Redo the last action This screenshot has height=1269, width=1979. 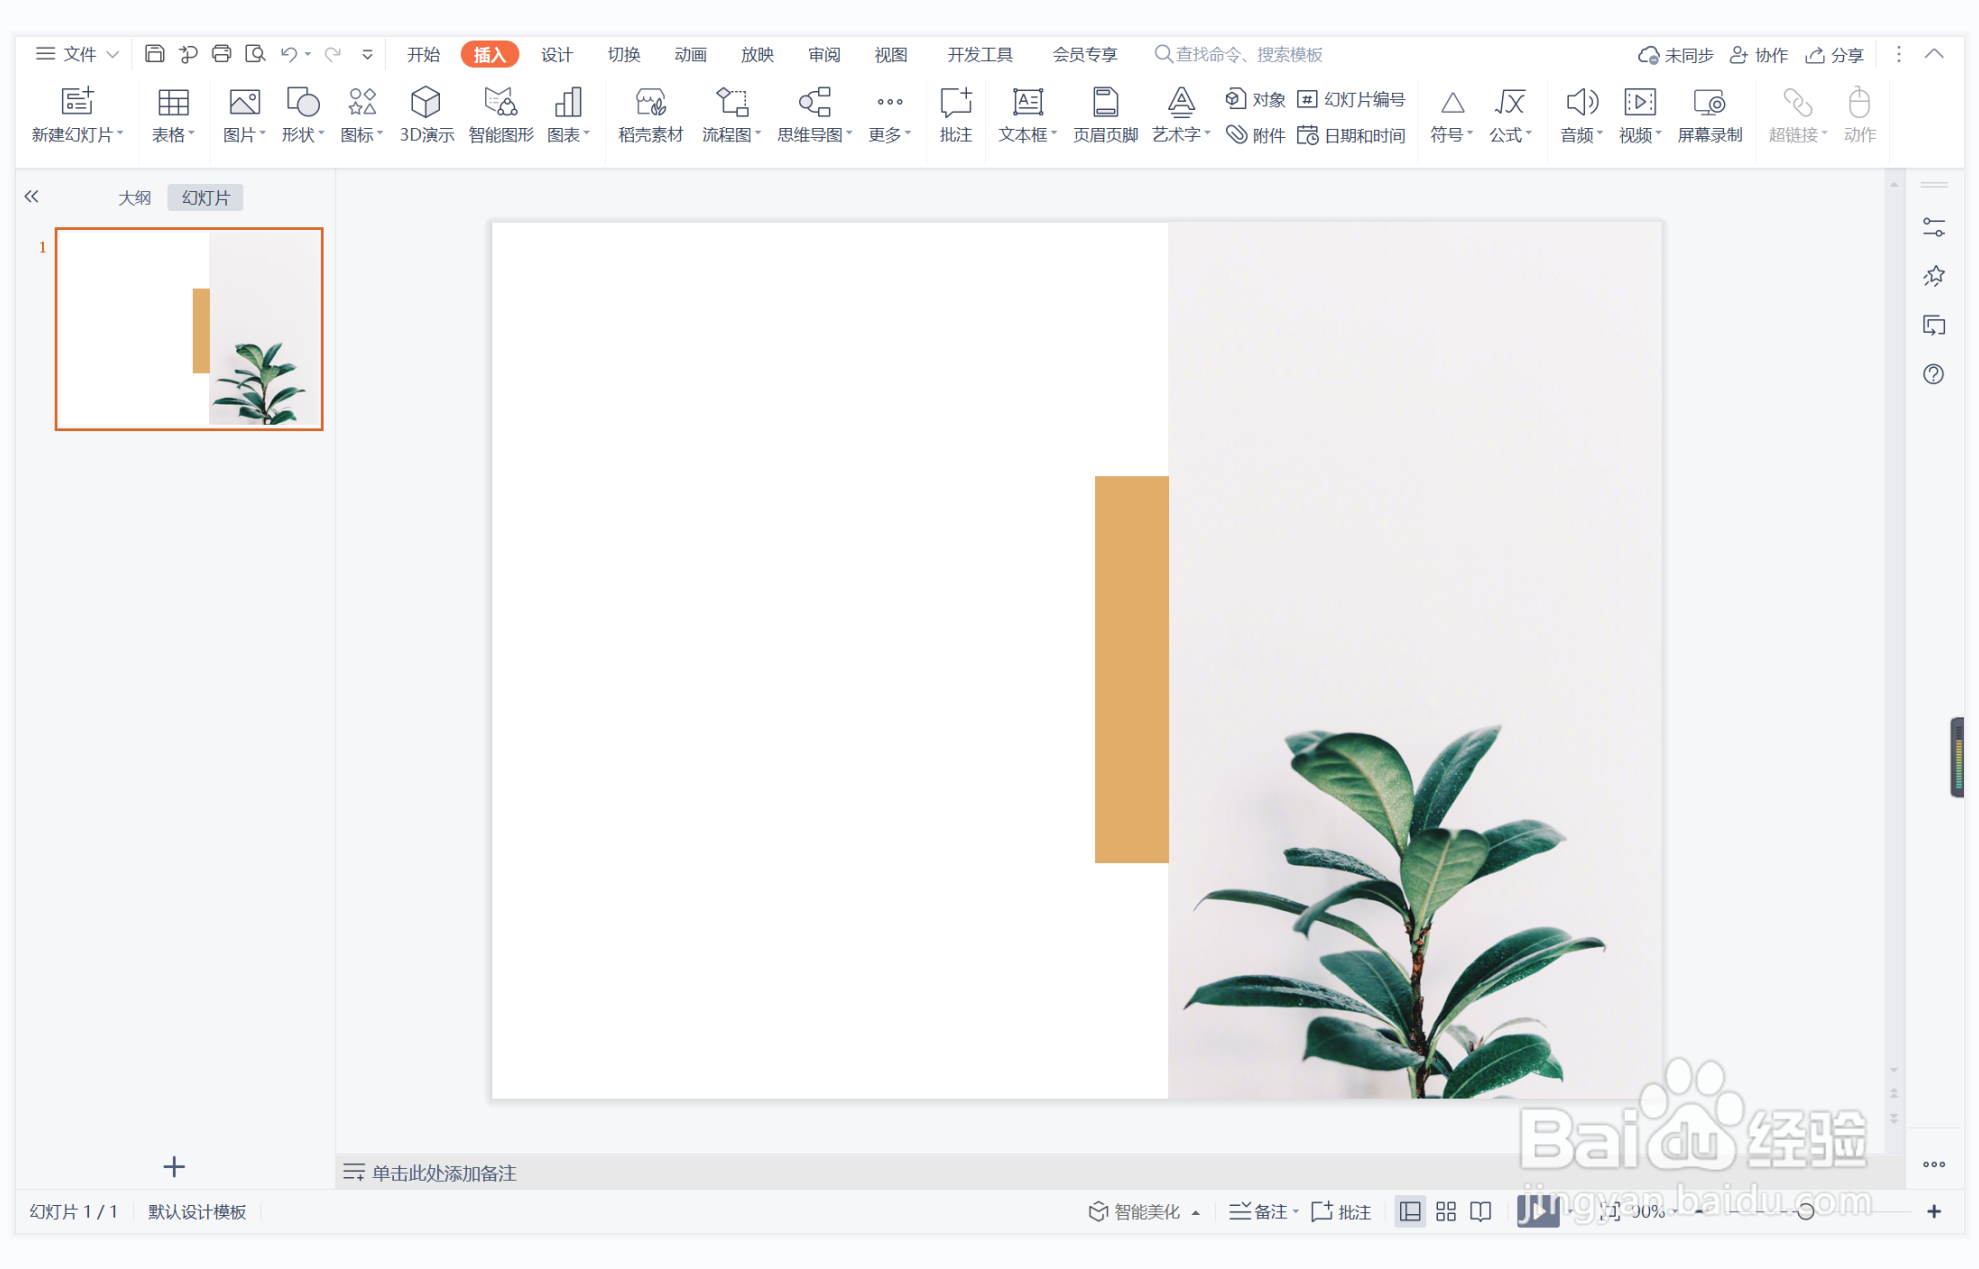point(333,54)
